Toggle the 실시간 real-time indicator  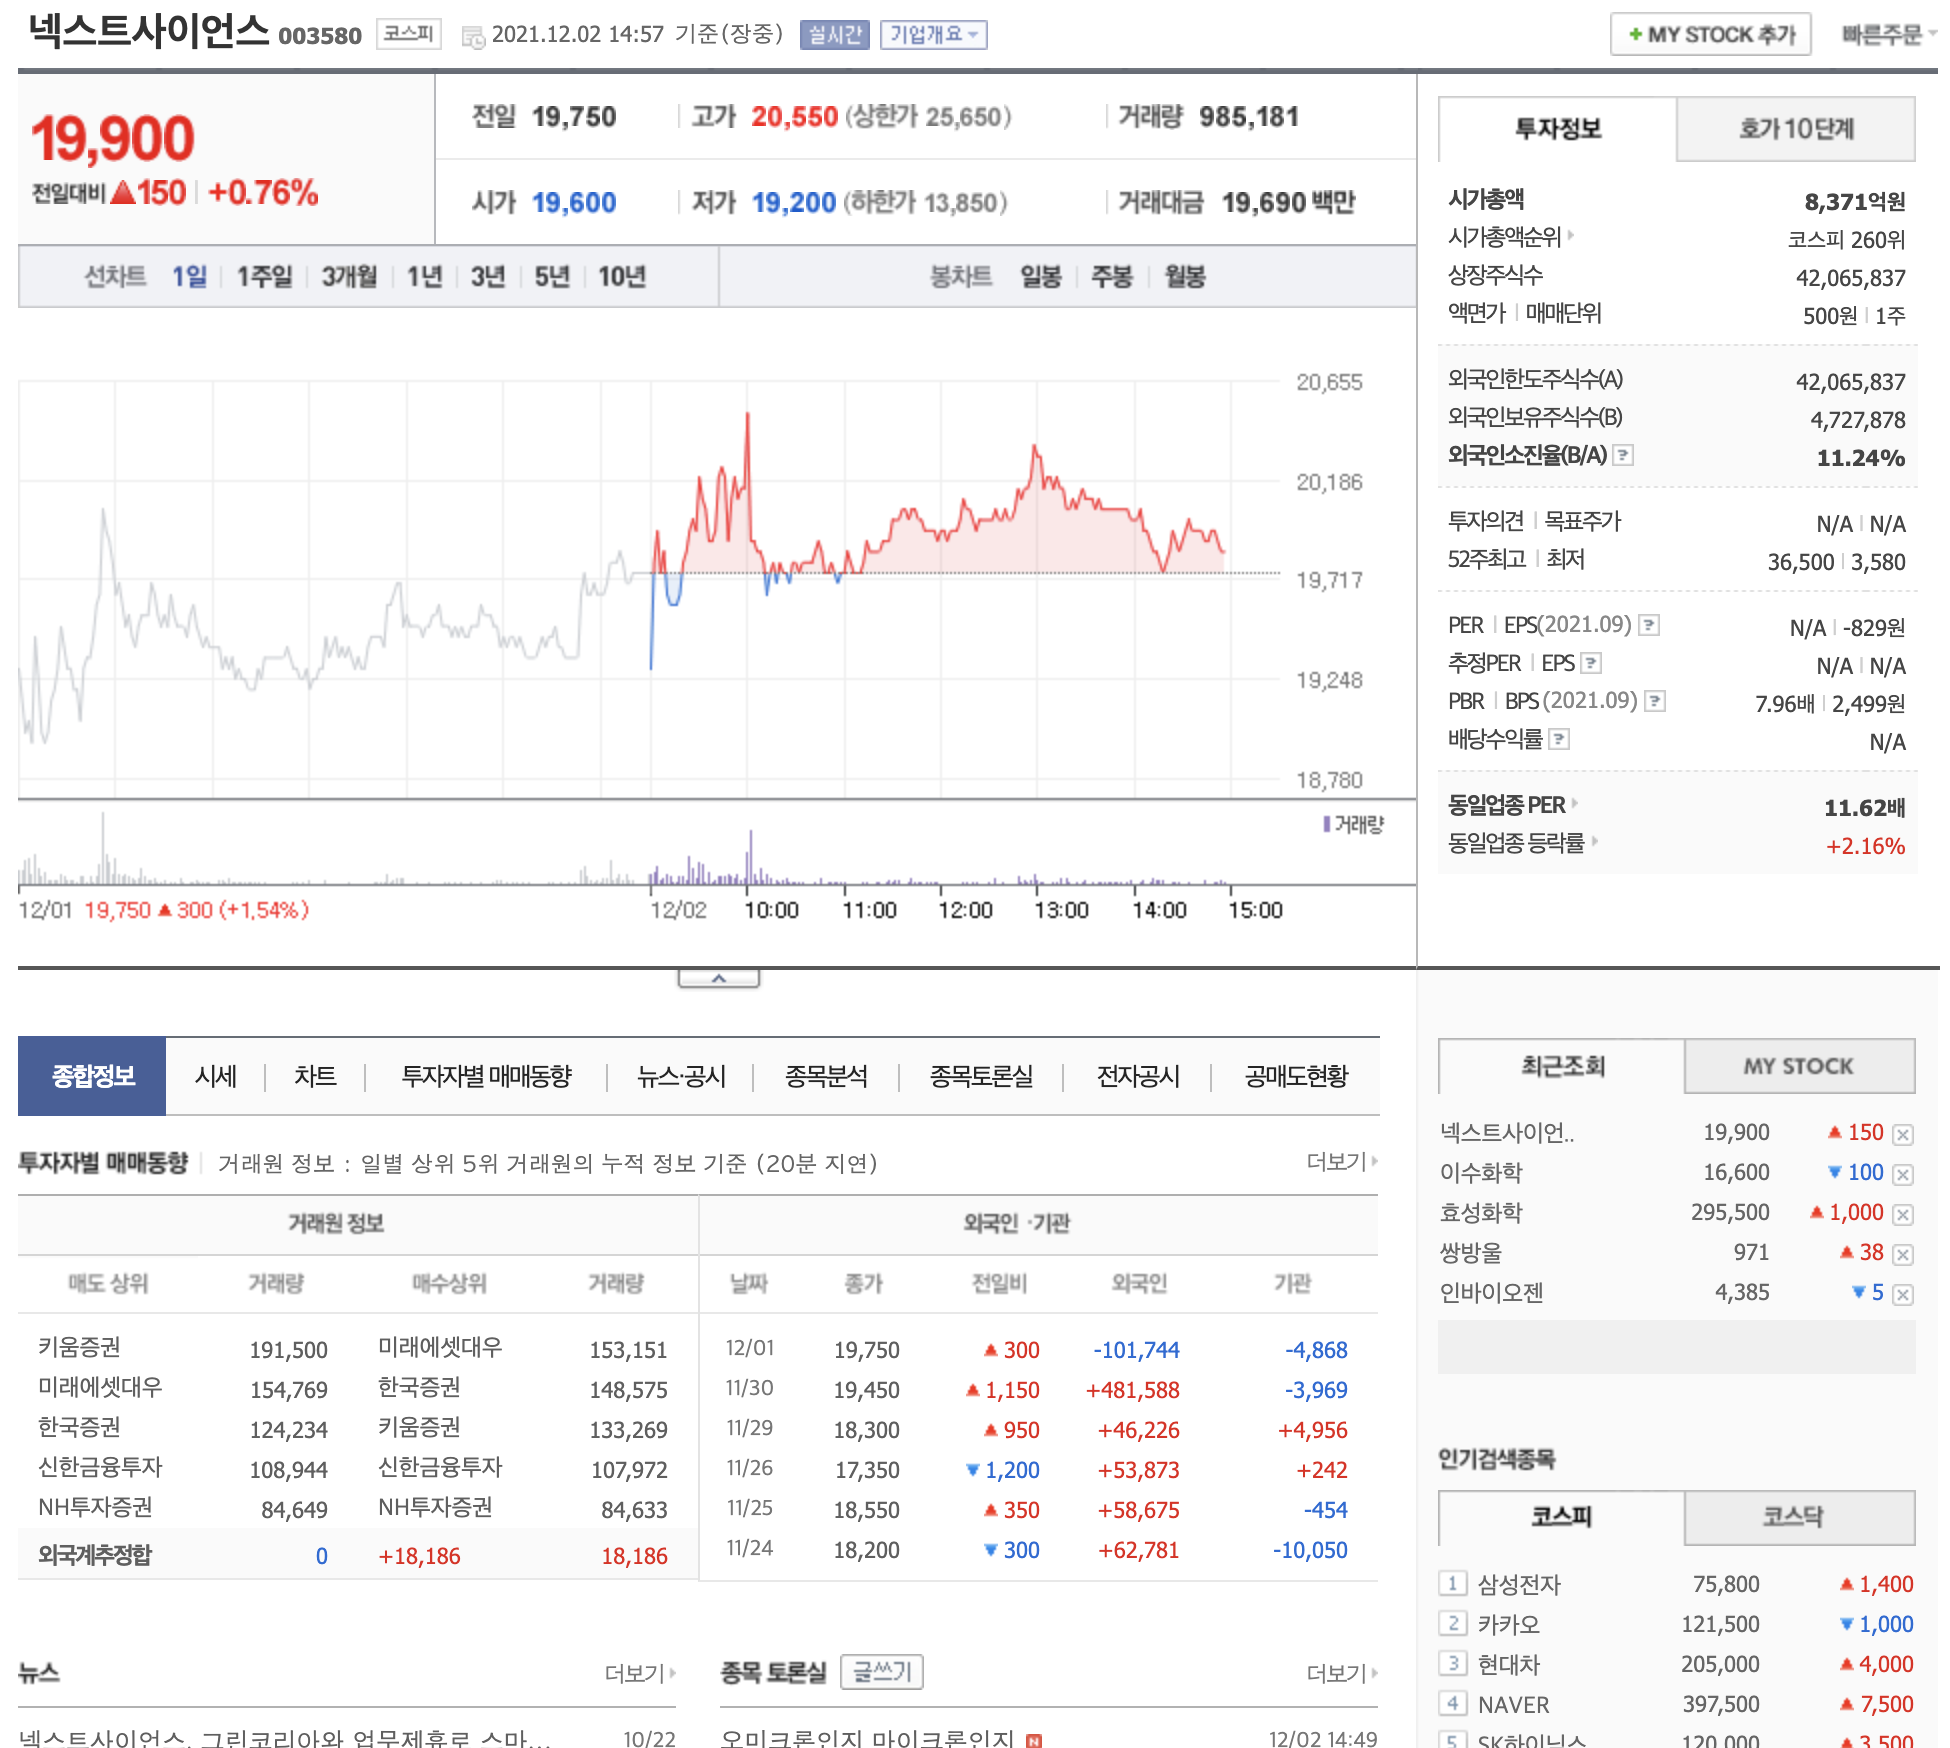click(834, 35)
